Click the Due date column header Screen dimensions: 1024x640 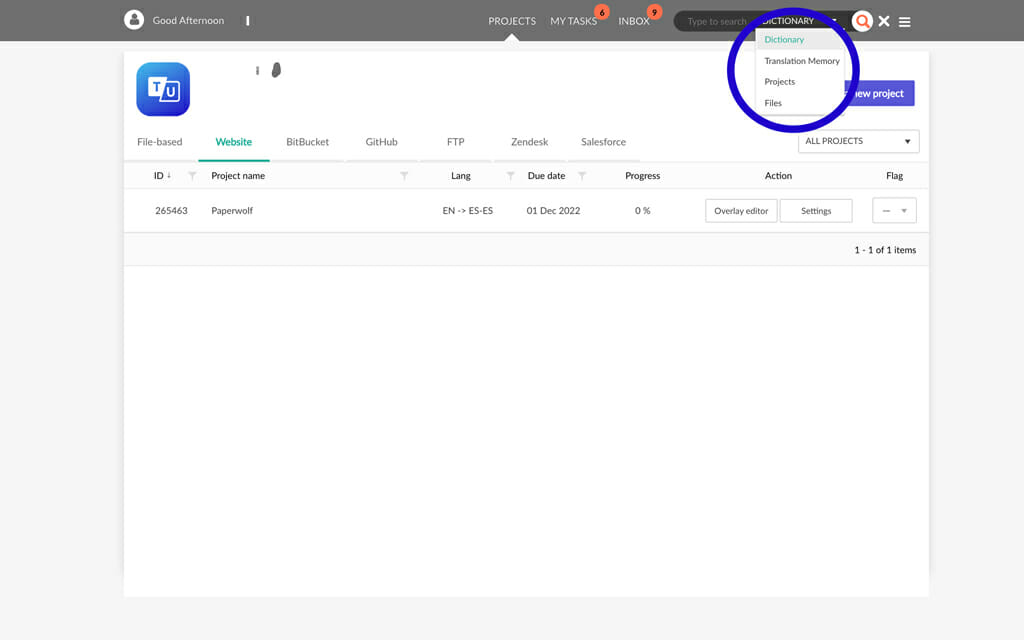[546, 176]
